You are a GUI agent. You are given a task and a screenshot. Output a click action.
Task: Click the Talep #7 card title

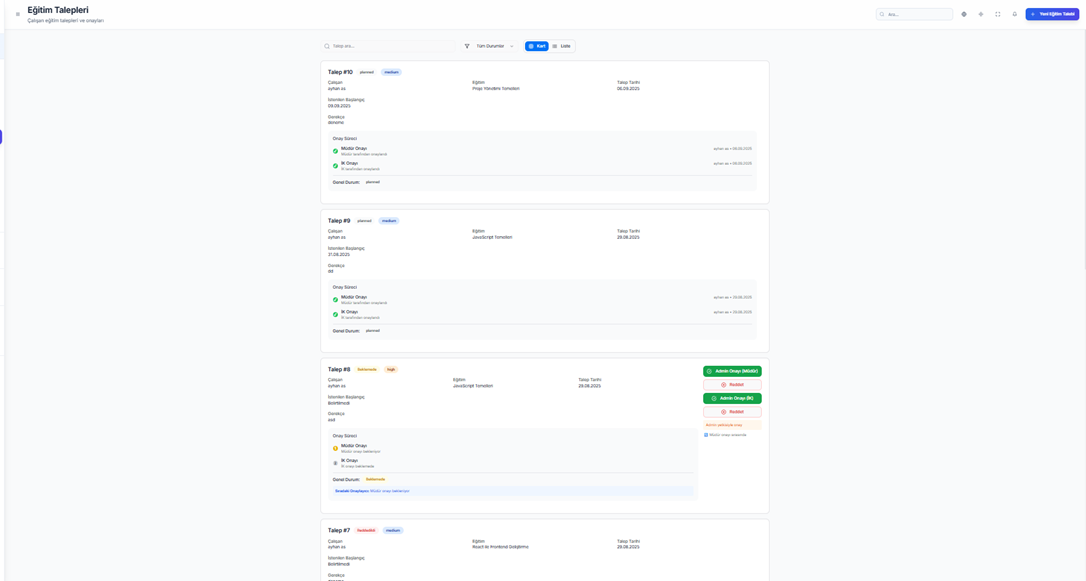click(x=339, y=530)
